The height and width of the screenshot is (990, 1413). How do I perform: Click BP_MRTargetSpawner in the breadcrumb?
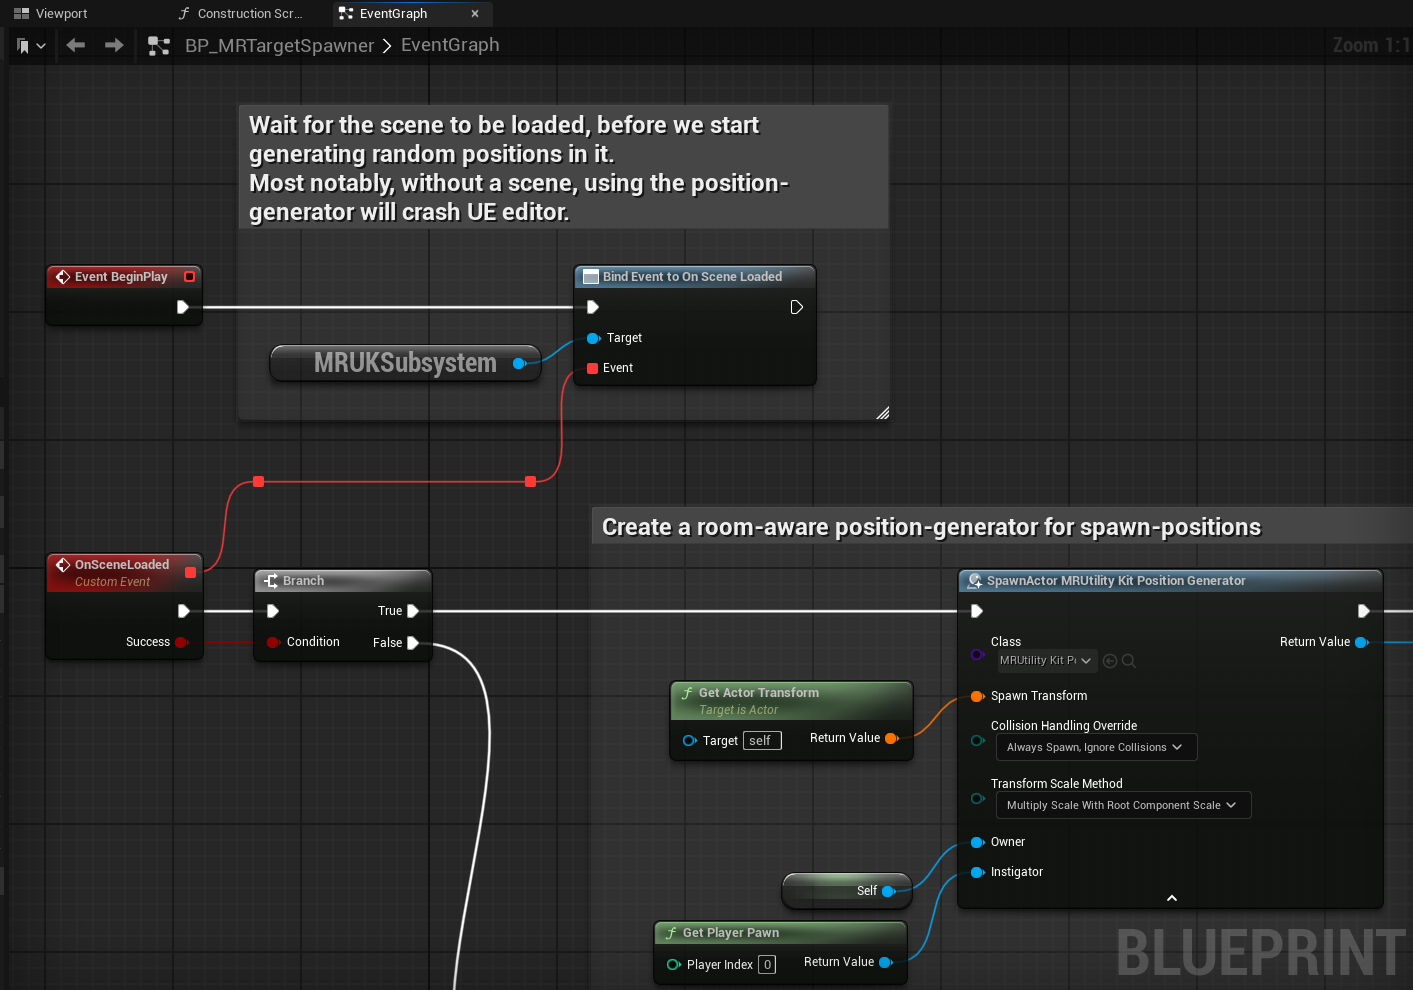(x=279, y=46)
